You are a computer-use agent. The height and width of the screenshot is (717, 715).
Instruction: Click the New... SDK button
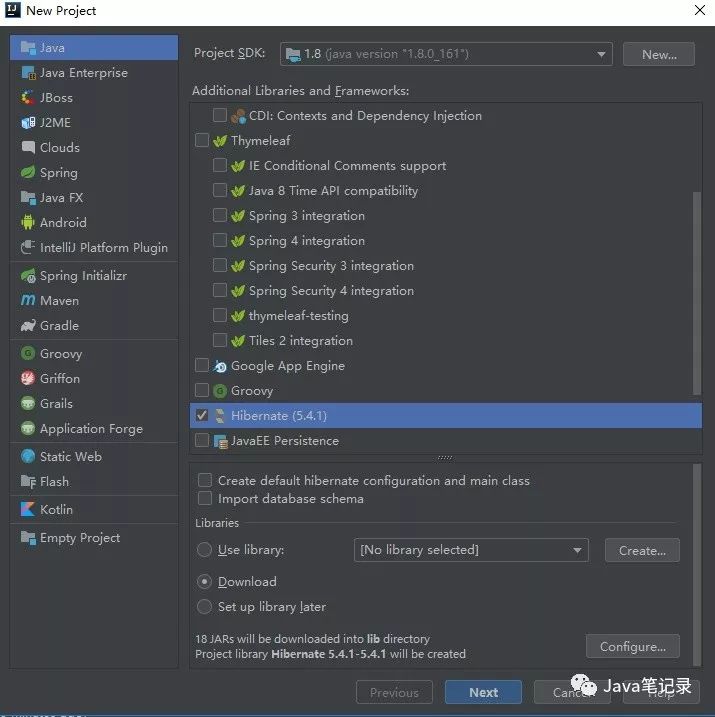pyautogui.click(x=659, y=54)
